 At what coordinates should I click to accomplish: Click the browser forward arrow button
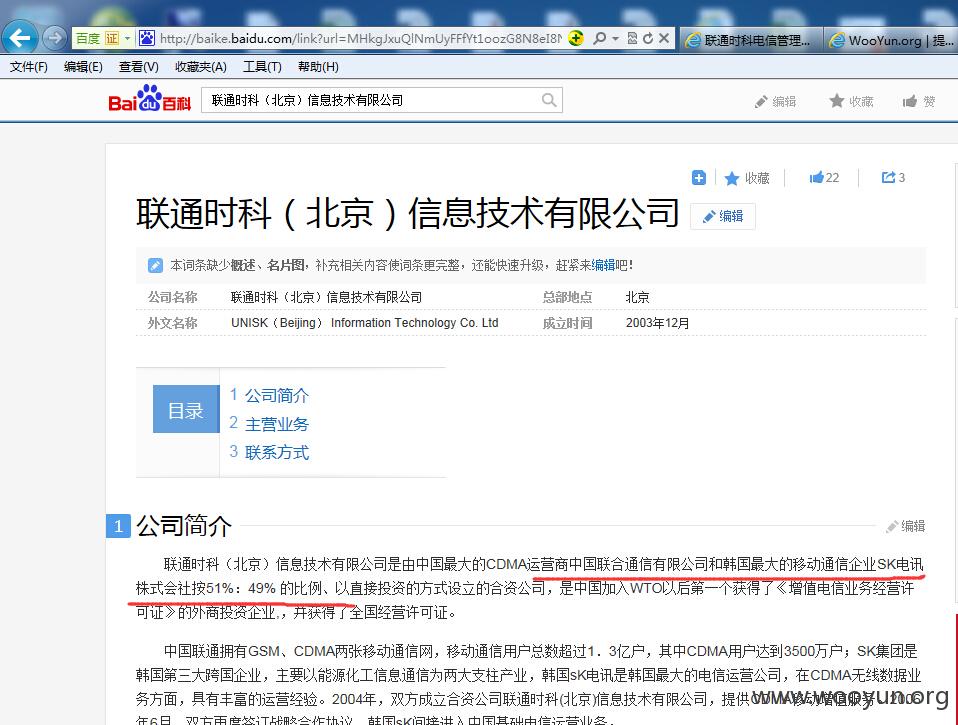[x=54, y=38]
